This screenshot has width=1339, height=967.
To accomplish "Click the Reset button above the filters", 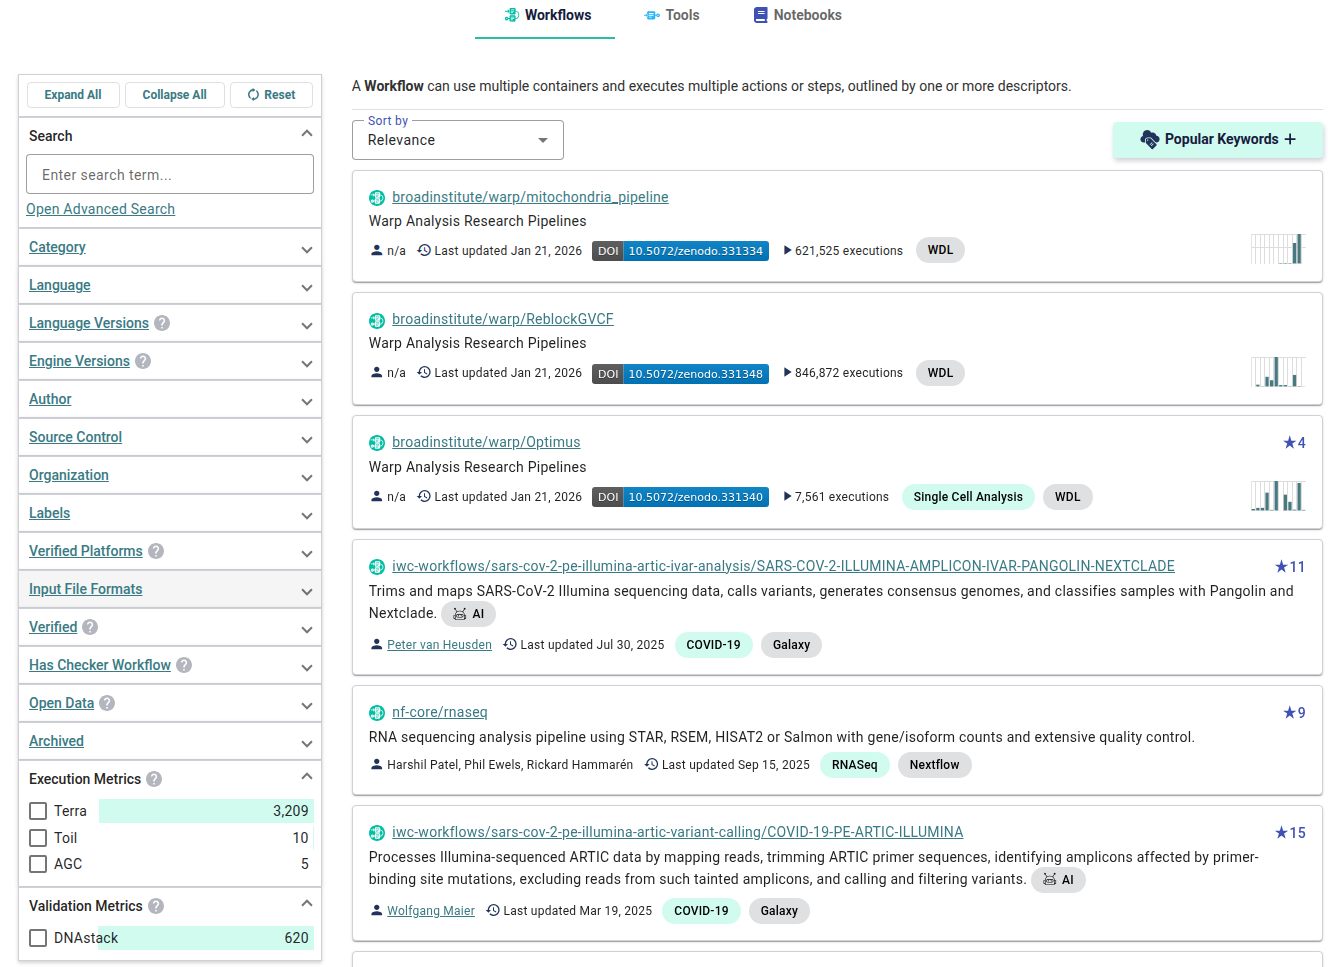I will point(271,94).
